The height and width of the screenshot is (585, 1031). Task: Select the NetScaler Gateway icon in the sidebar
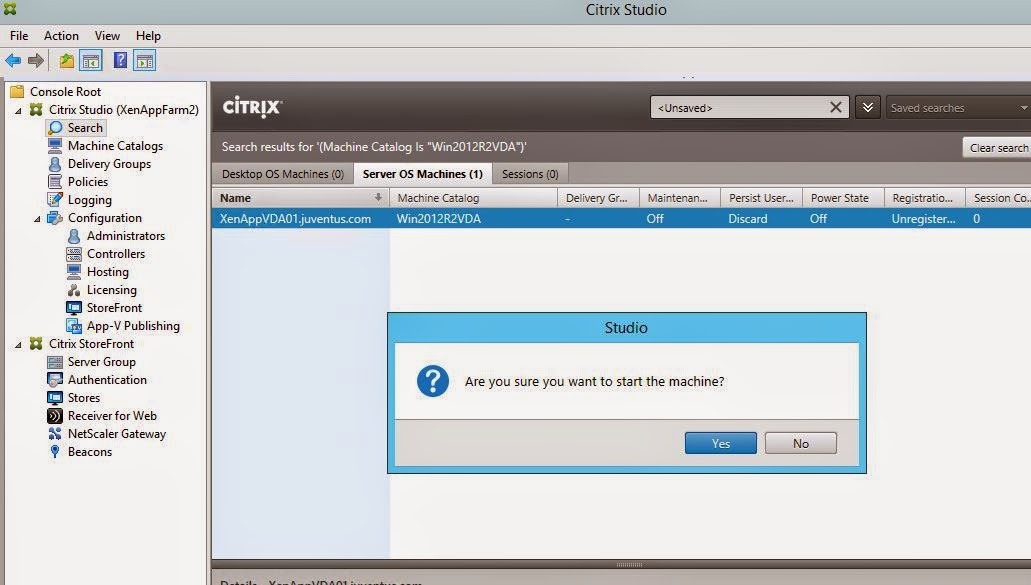(56, 433)
